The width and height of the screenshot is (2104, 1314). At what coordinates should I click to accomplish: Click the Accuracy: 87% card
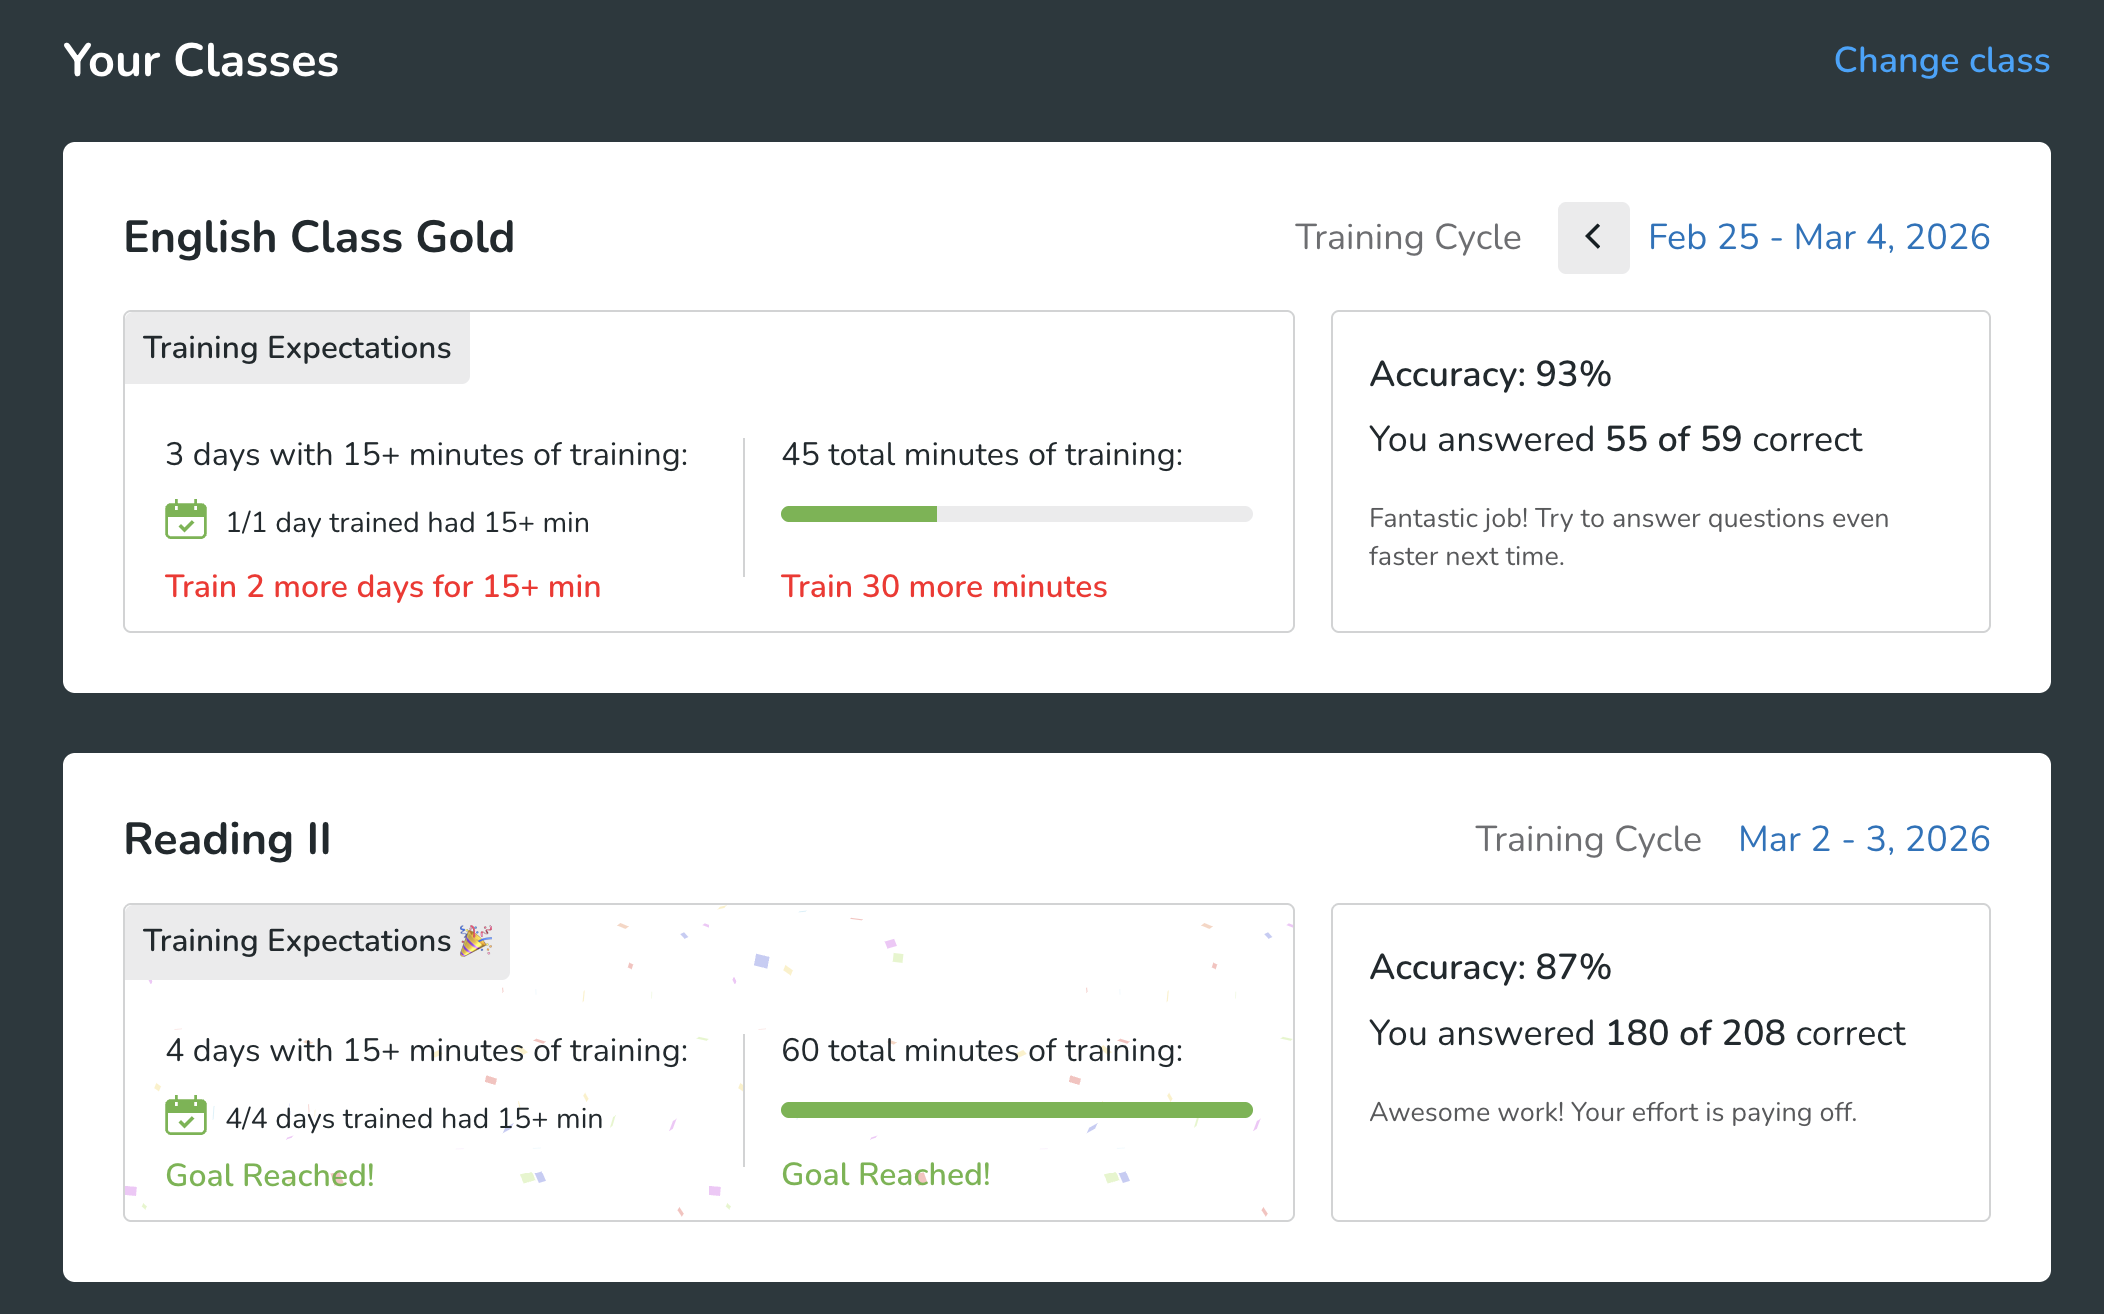(1660, 1062)
